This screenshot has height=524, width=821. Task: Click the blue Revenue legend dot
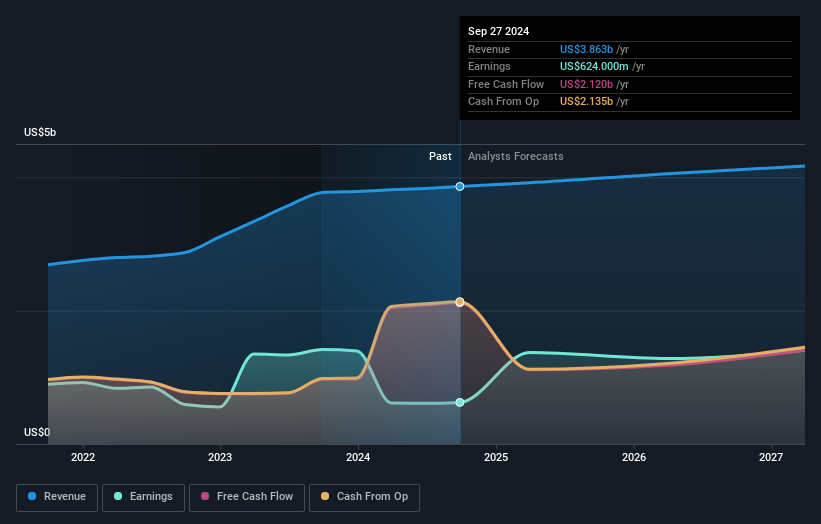tap(32, 496)
